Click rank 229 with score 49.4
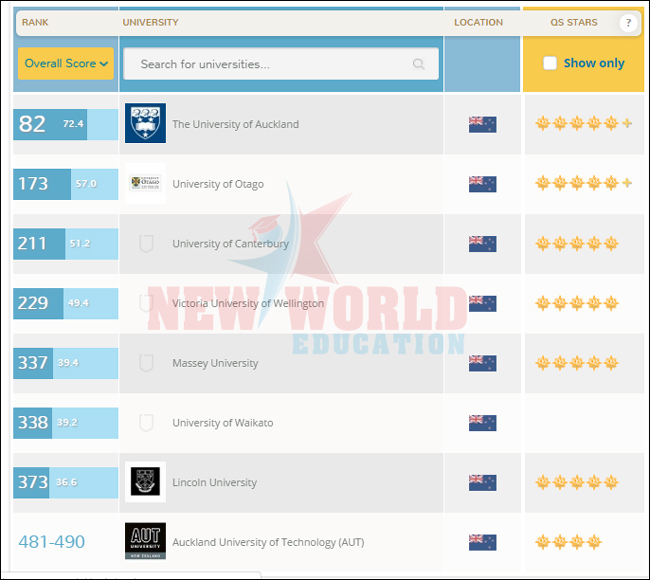650x580 pixels. (65, 303)
